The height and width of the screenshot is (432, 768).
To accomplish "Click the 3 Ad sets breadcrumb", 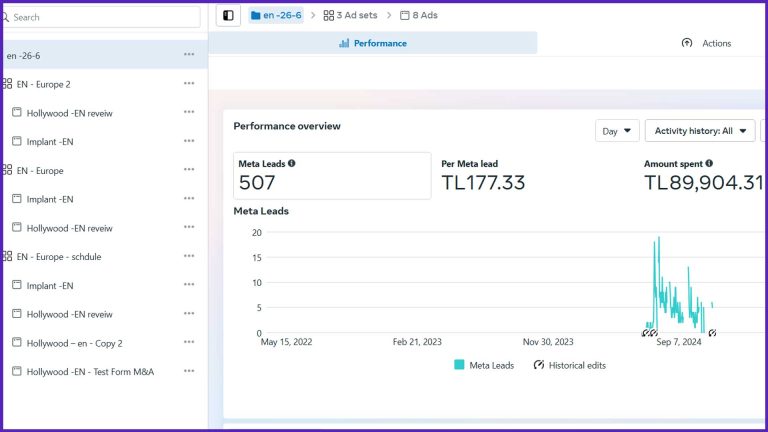I will coord(350,15).
